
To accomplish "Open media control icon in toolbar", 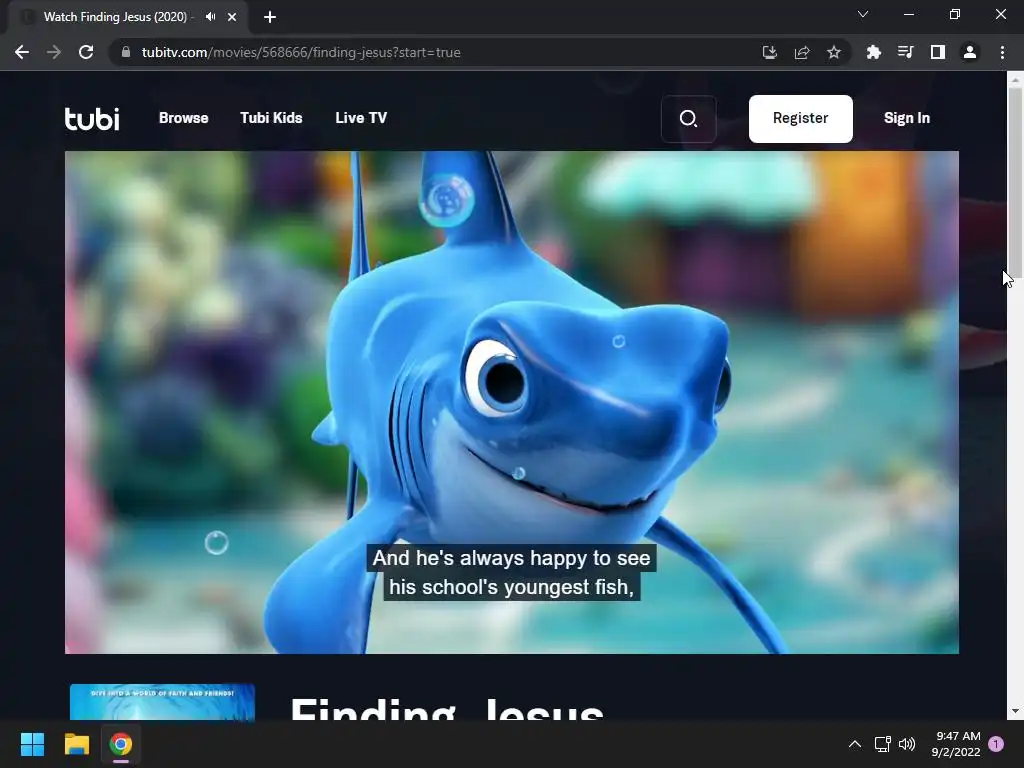I will point(905,52).
